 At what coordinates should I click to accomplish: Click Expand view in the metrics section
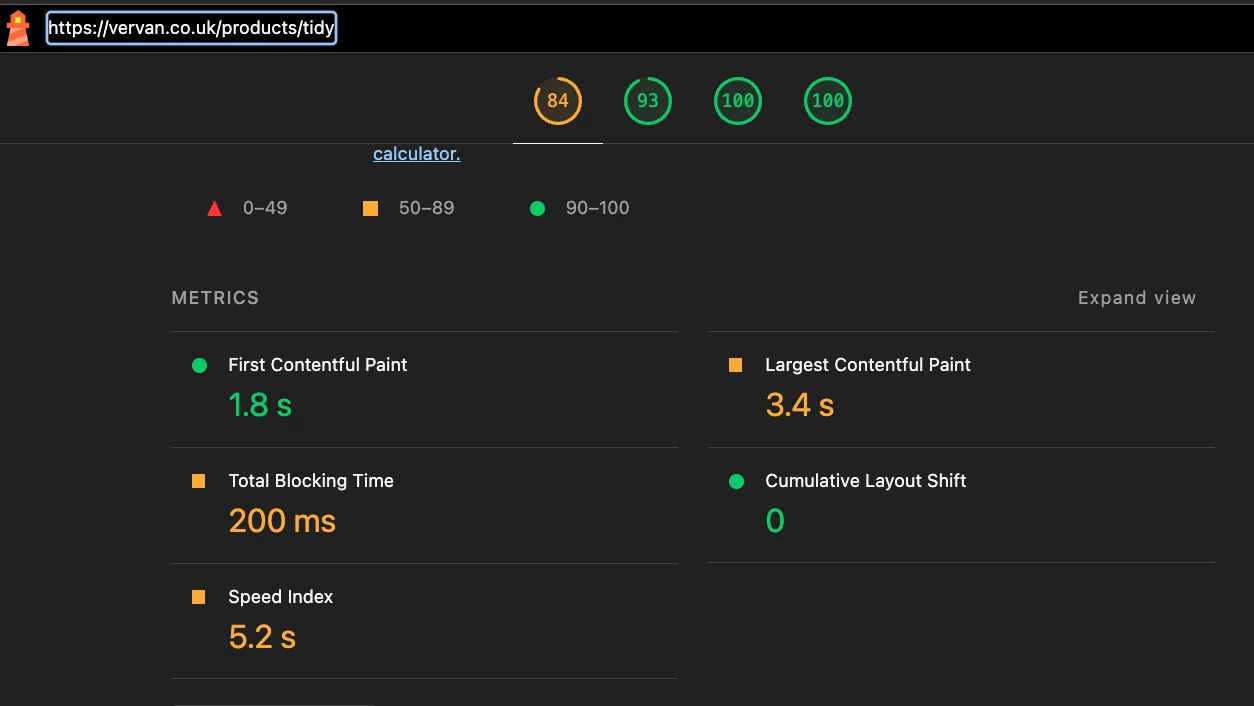pos(1136,298)
